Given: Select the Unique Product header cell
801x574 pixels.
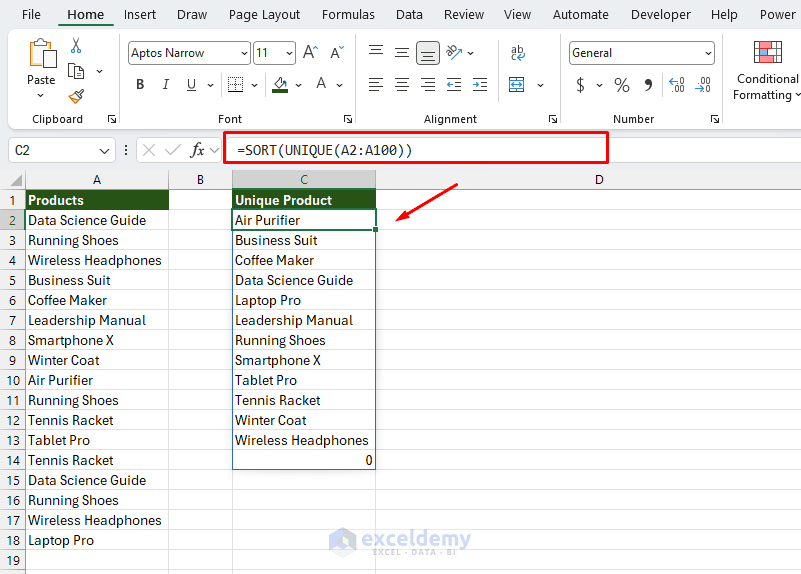Looking at the screenshot, I should [304, 200].
